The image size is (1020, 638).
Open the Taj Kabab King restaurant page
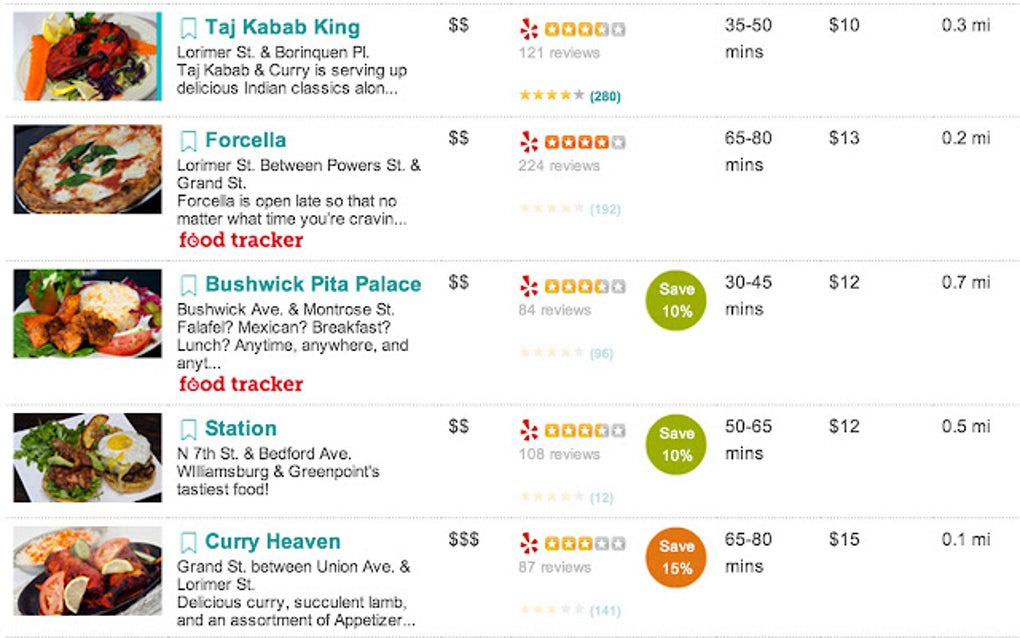pos(282,28)
